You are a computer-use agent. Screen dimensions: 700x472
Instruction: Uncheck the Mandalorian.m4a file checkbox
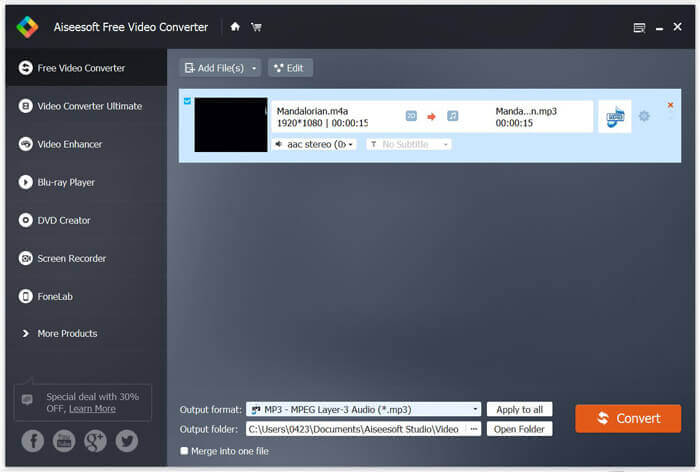[188, 101]
